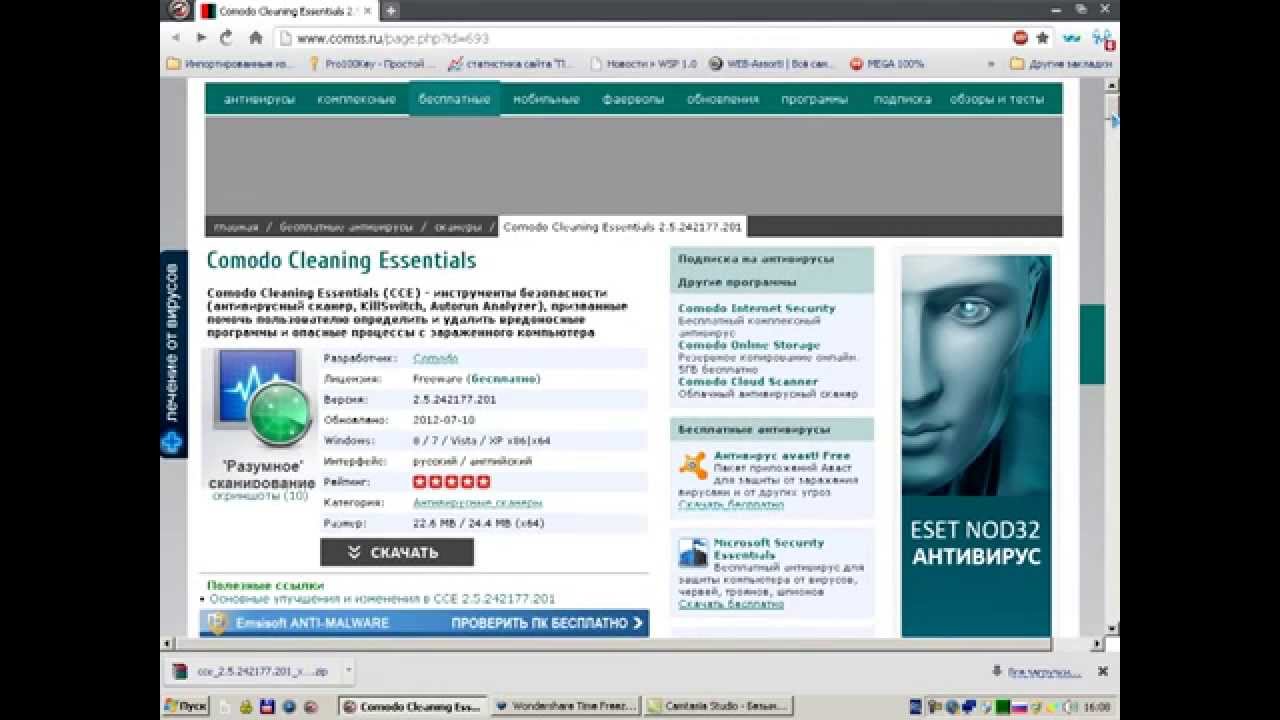Select the мобильные menu item
Viewport: 1280px width, 720px height.
coord(547,99)
